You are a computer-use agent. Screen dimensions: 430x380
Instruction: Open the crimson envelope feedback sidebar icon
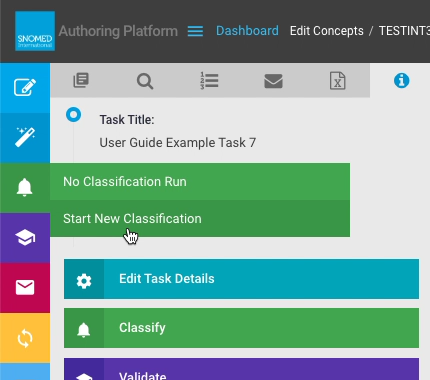(25, 288)
